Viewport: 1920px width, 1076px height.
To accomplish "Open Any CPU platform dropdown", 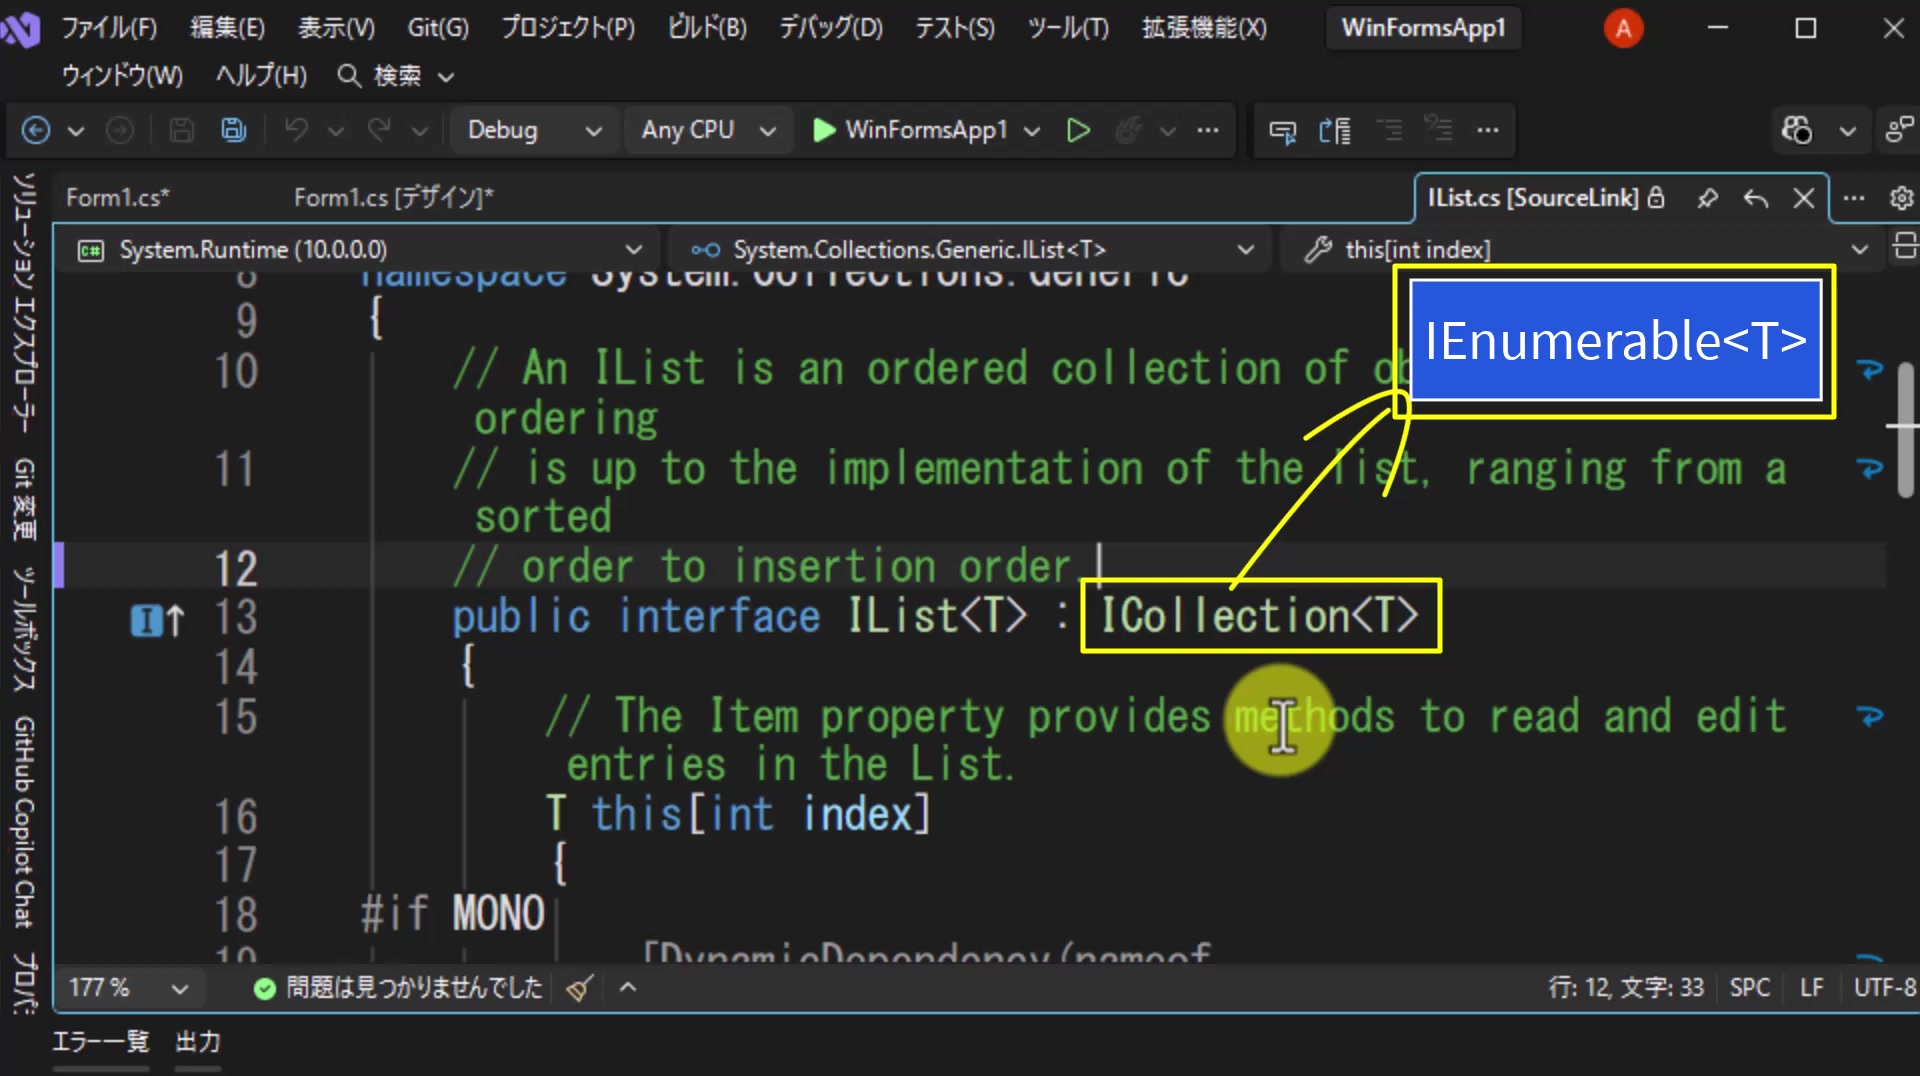I will pyautogui.click(x=708, y=130).
